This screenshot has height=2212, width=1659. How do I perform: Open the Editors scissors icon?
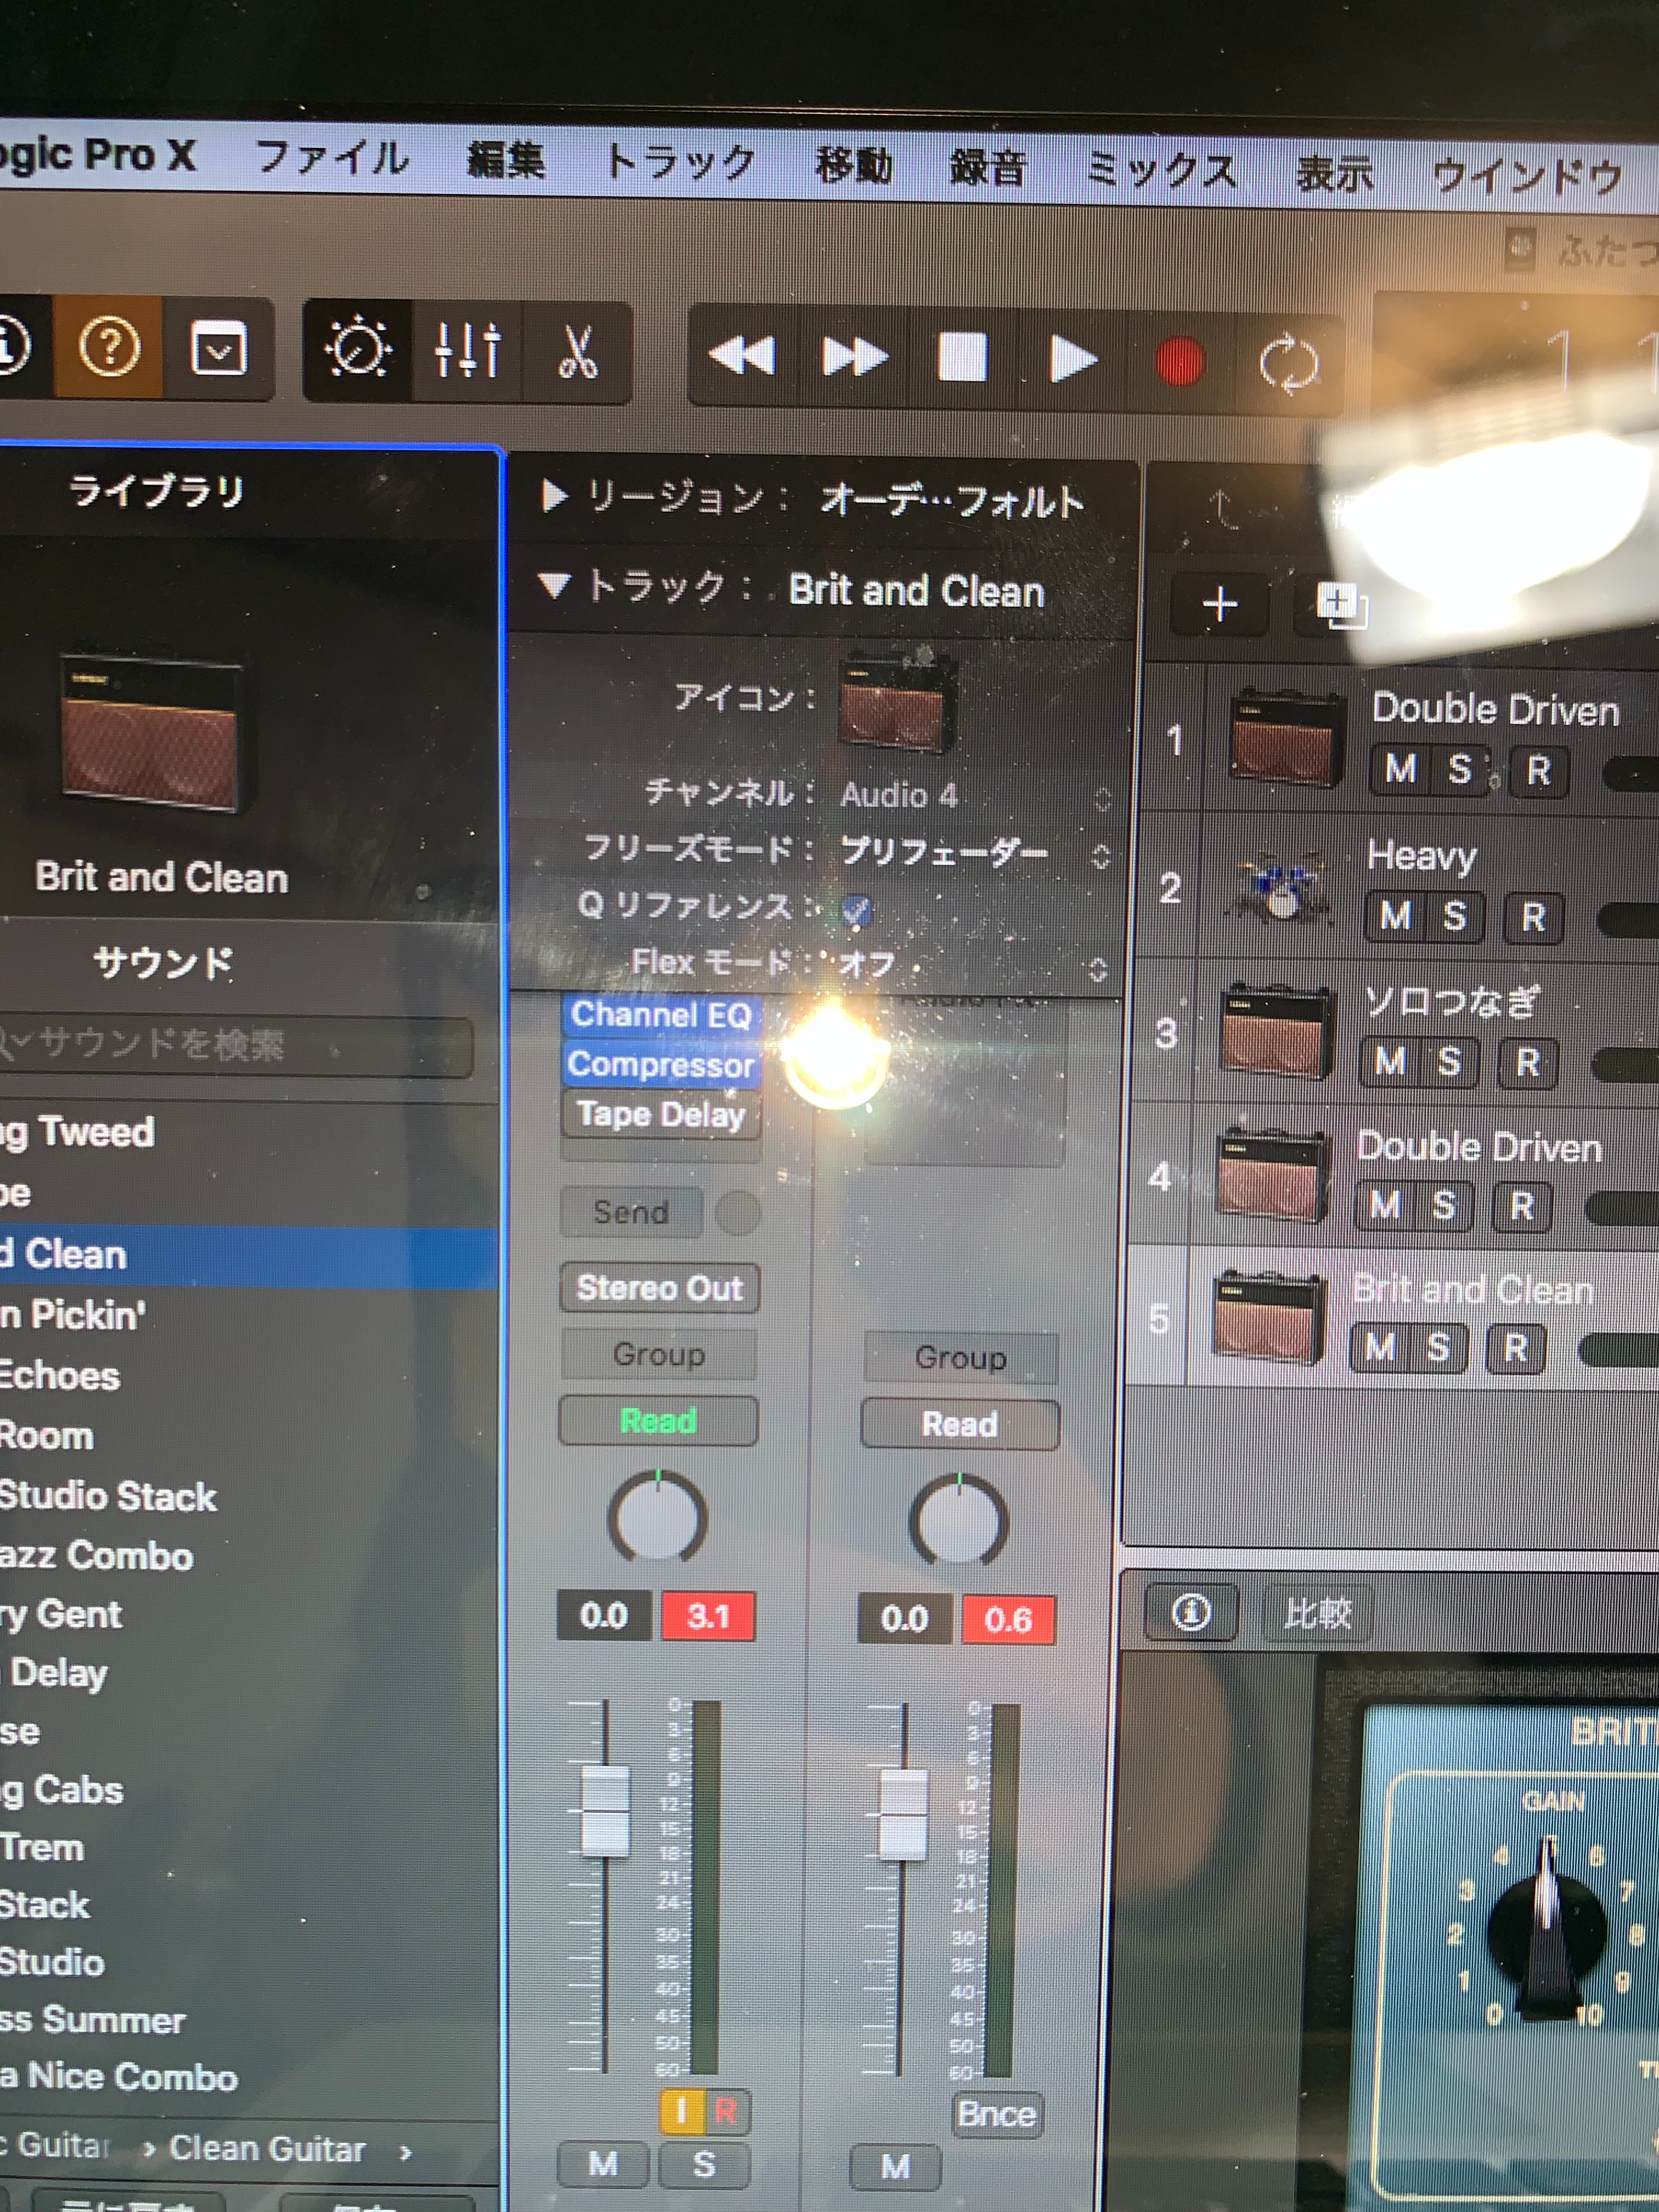[x=577, y=354]
